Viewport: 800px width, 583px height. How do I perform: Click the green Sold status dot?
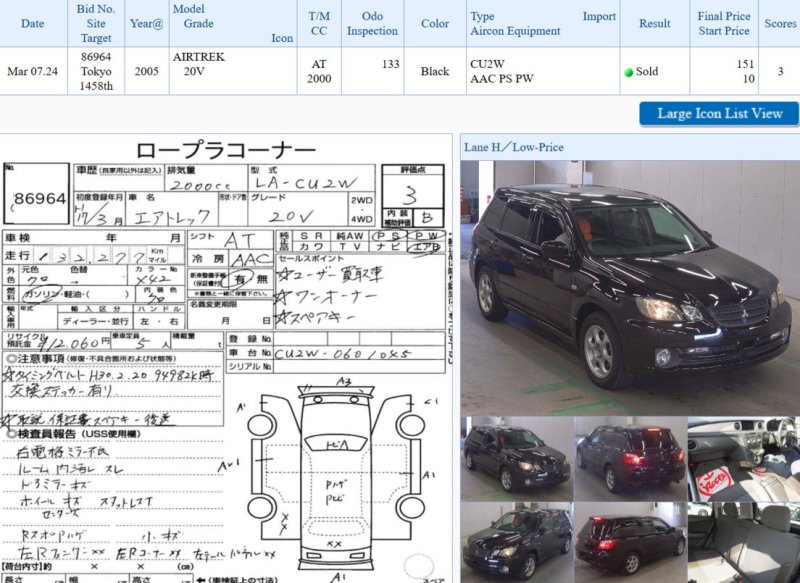[x=628, y=73]
